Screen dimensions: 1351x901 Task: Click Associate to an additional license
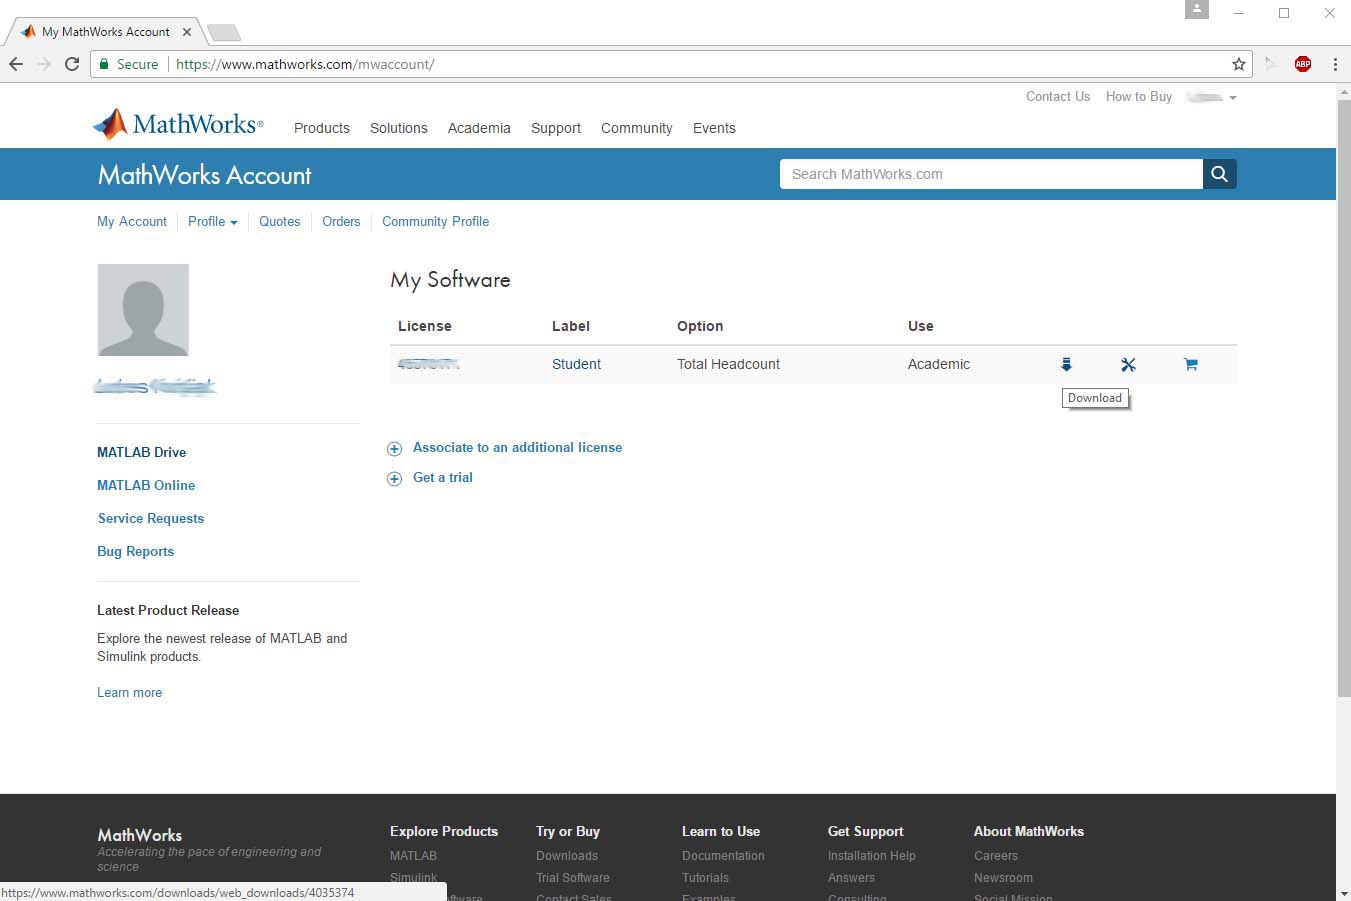(x=518, y=448)
